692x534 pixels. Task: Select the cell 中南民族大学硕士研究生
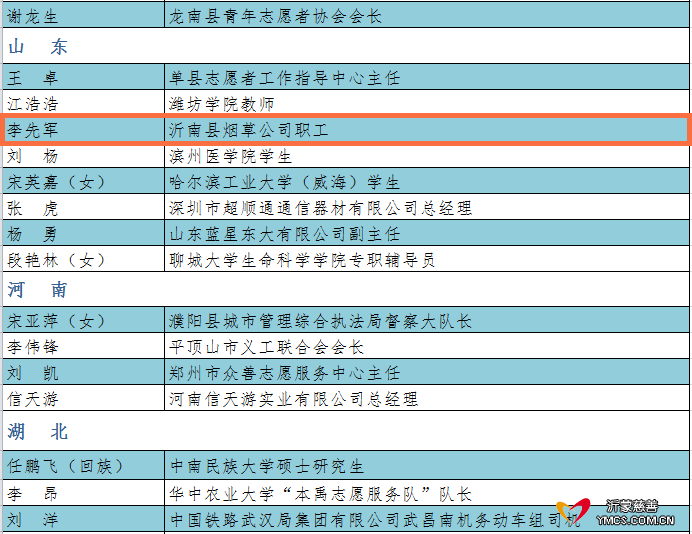[427, 466]
